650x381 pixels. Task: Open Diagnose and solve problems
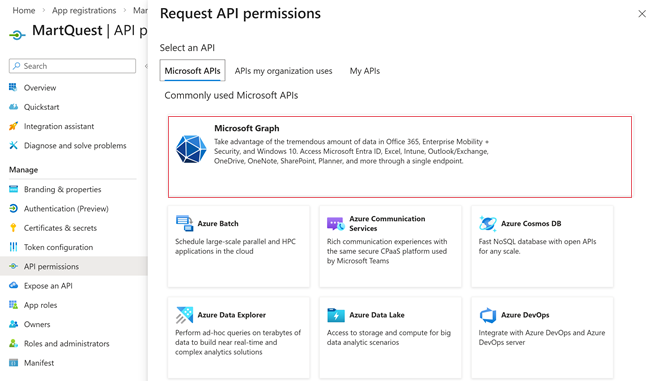[74, 145]
